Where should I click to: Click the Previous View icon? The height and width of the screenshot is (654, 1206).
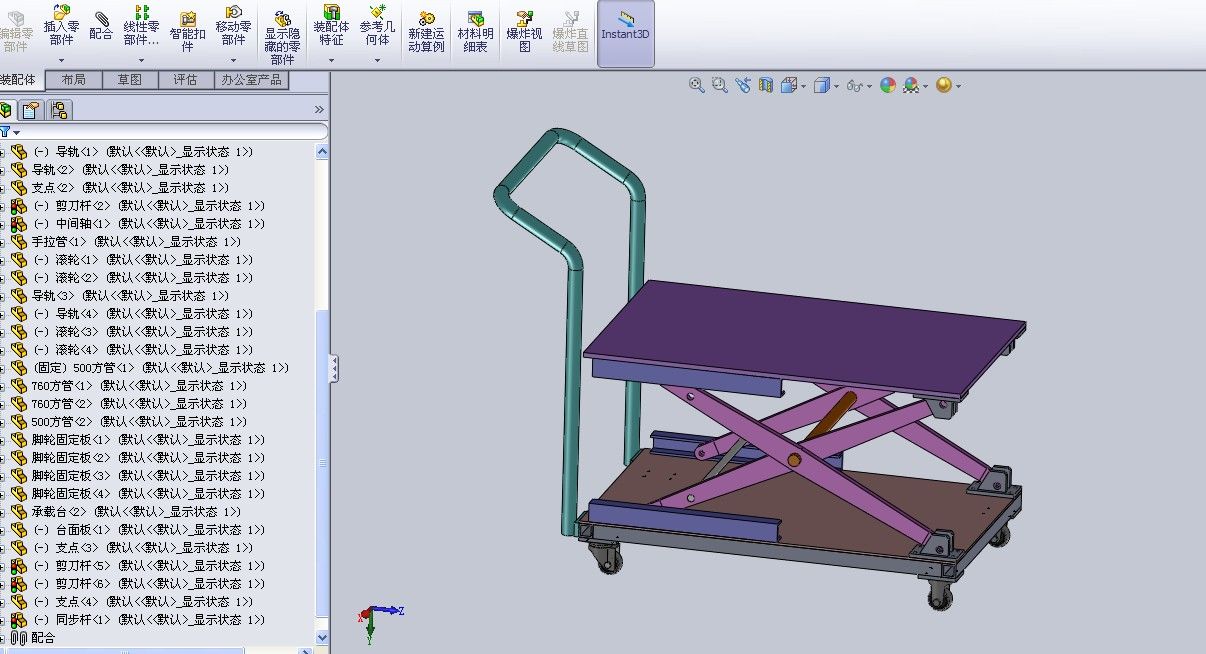tap(743, 86)
